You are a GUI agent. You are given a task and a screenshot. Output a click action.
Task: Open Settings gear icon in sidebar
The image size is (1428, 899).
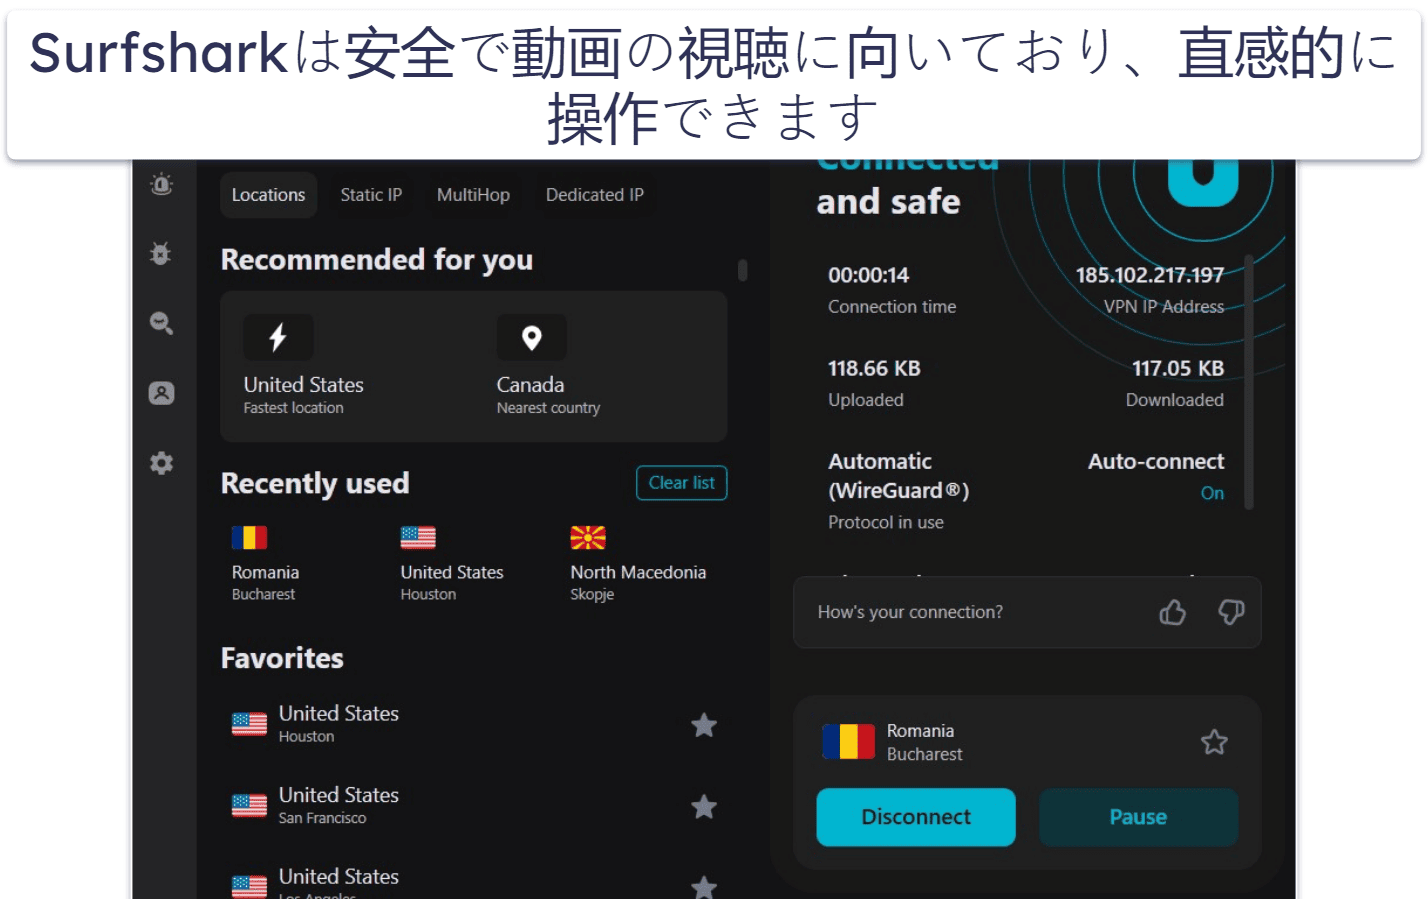(x=161, y=463)
